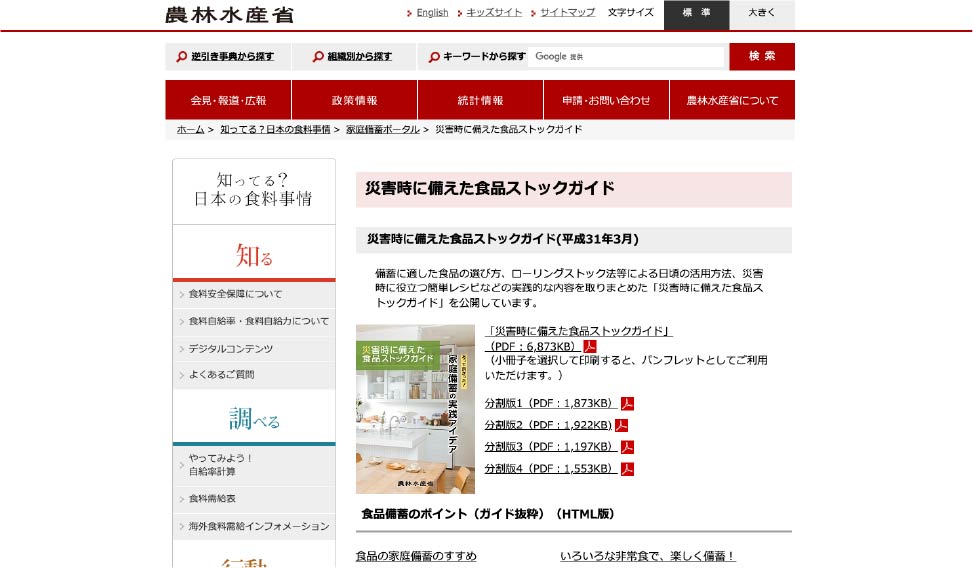The width and height of the screenshot is (973, 568).
Task: Open the 政策情報 menu
Action: point(354,100)
